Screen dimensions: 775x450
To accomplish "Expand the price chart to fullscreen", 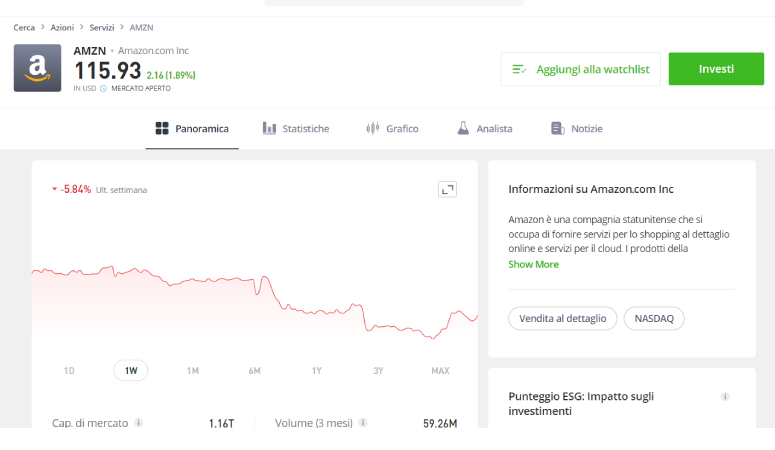I will (x=447, y=189).
